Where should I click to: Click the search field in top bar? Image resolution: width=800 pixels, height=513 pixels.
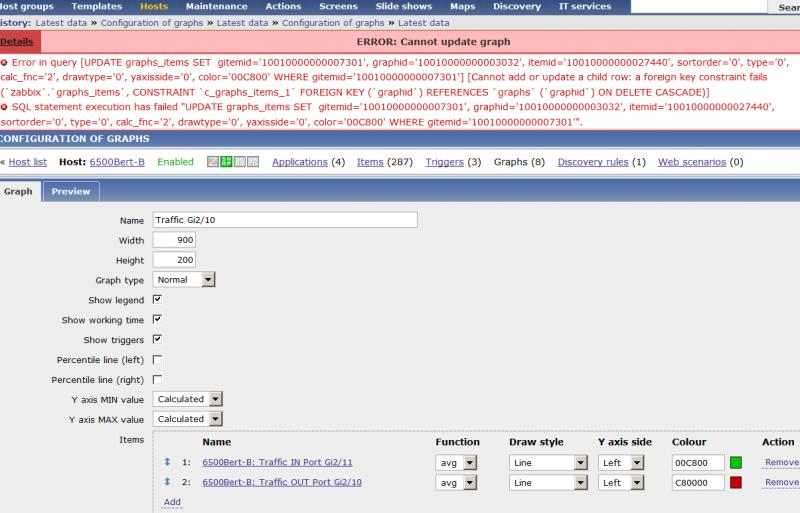coord(699,7)
